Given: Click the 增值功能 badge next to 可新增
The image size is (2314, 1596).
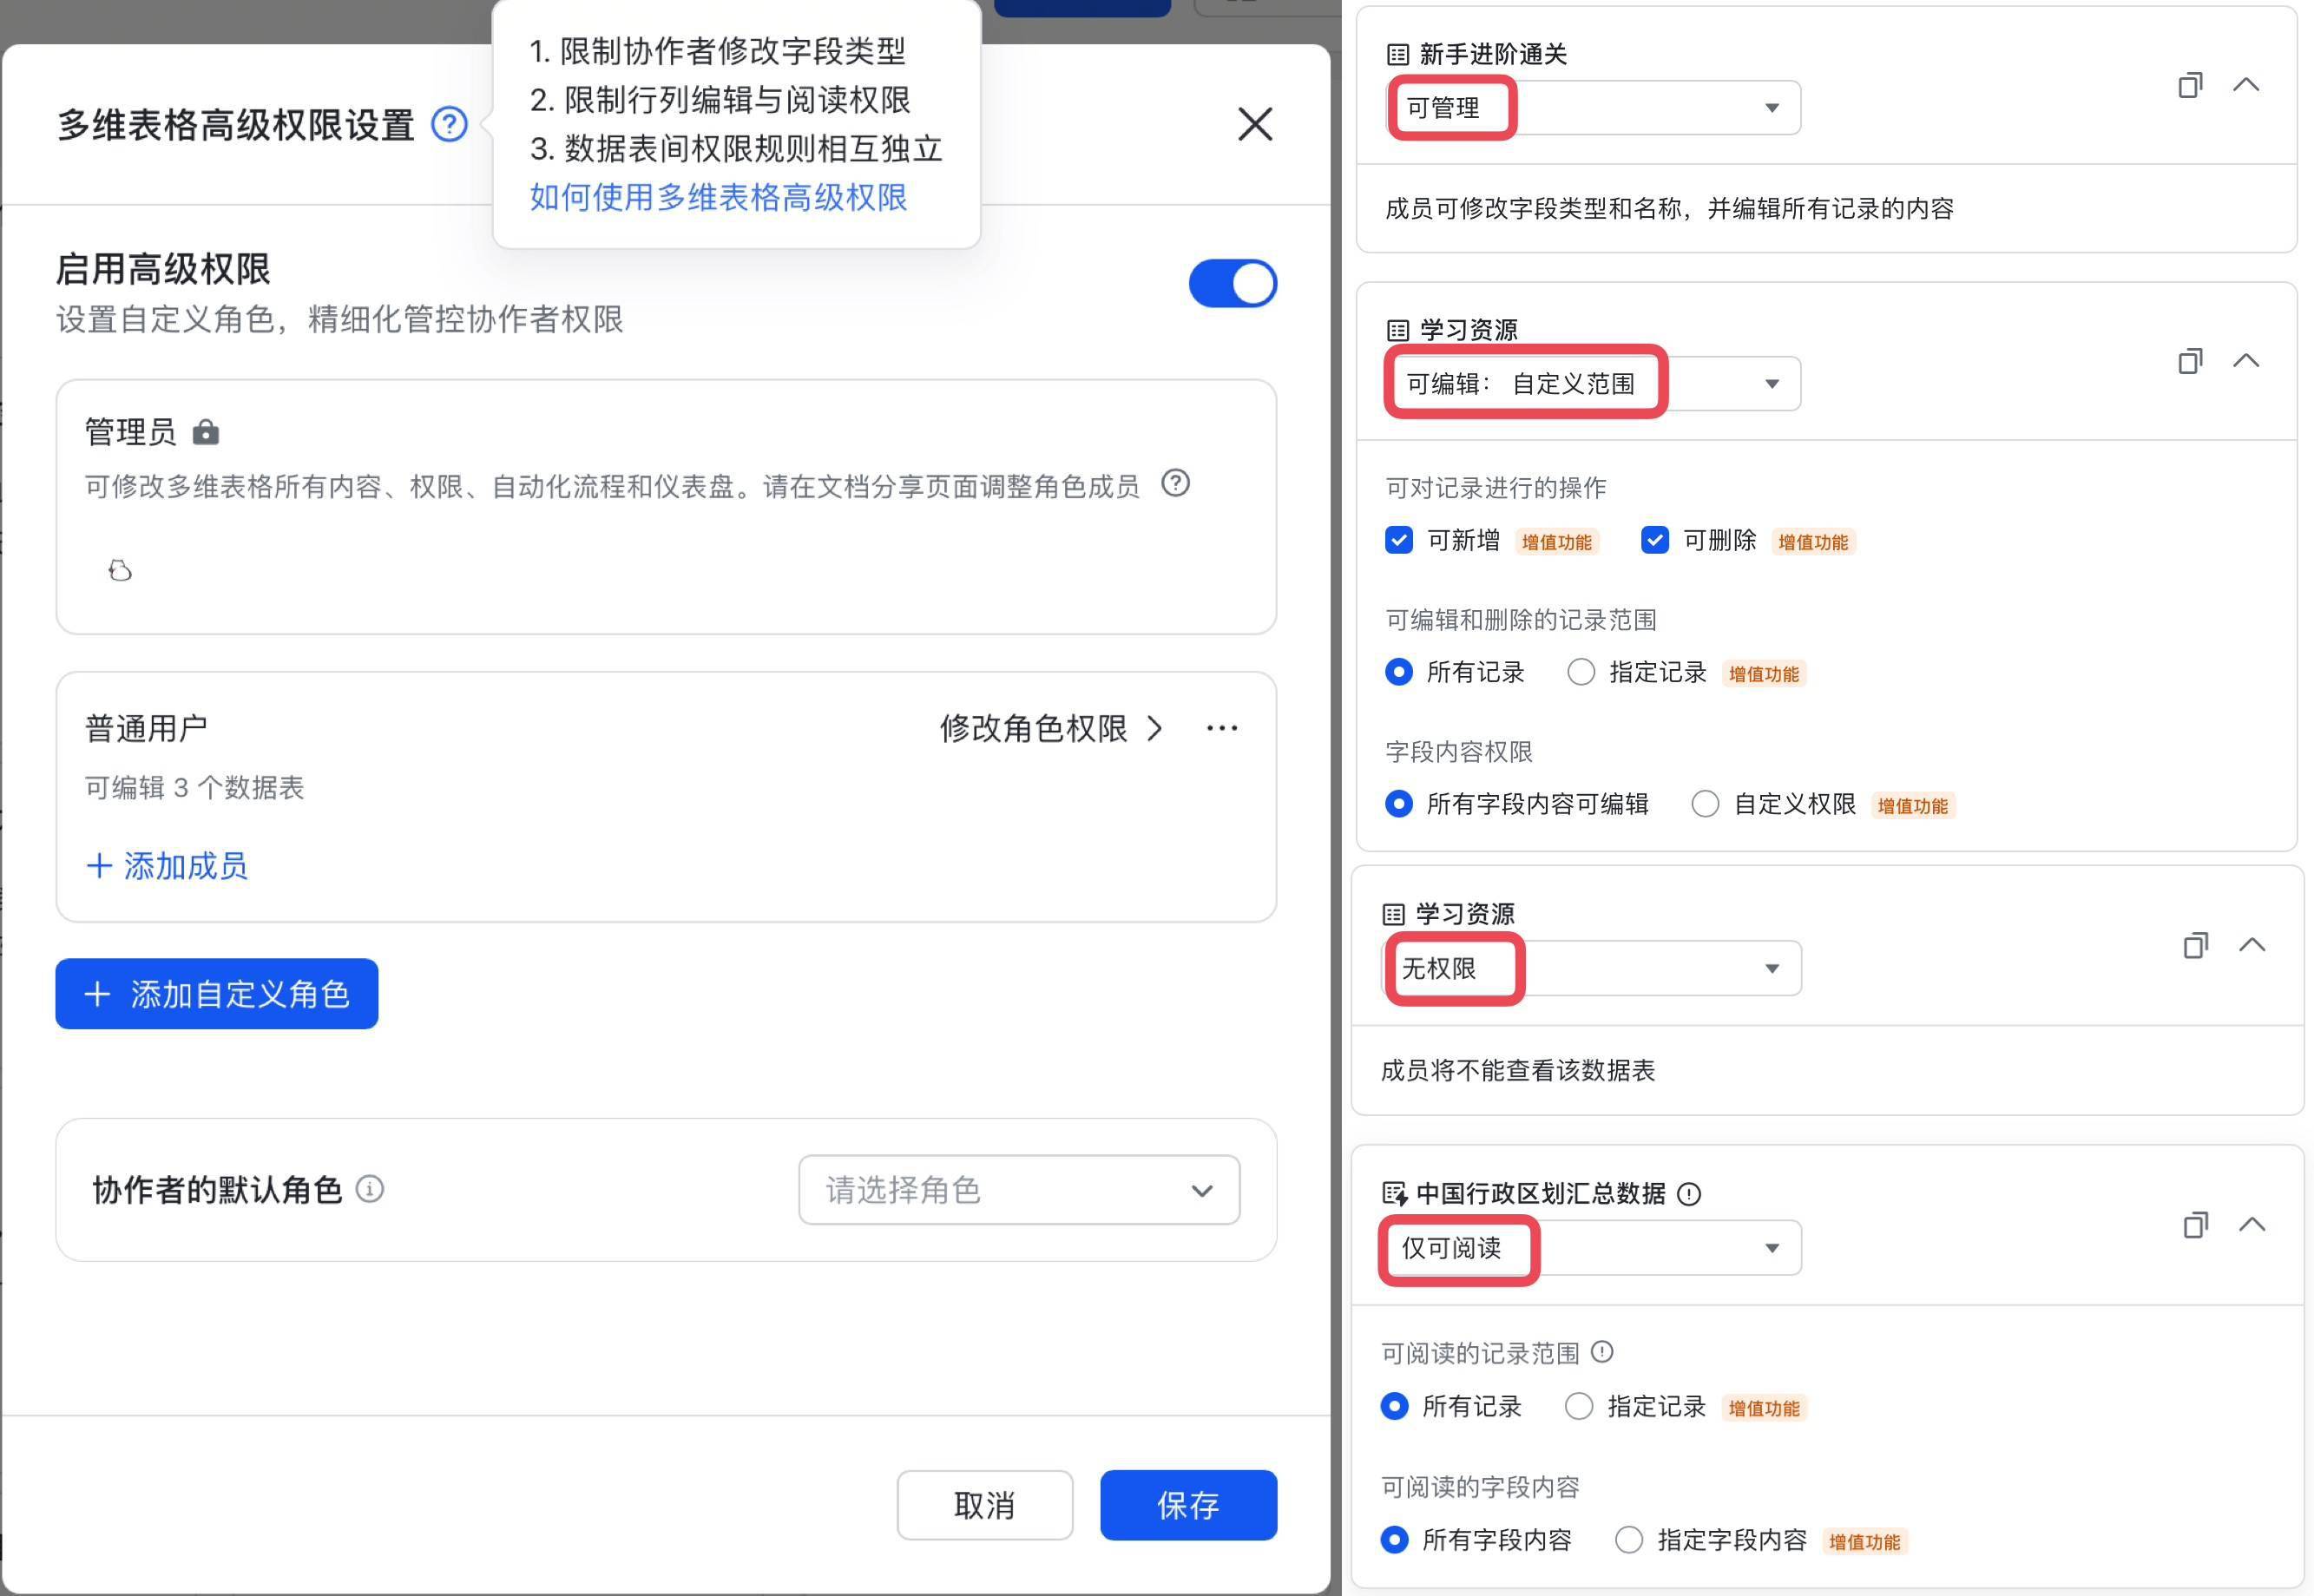Looking at the screenshot, I should [x=1556, y=542].
